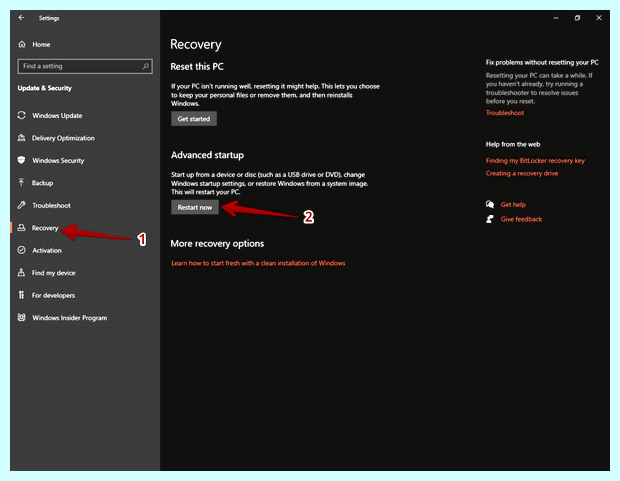Click the back arrow in Settings
This screenshot has width=620, height=481.
pos(21,18)
